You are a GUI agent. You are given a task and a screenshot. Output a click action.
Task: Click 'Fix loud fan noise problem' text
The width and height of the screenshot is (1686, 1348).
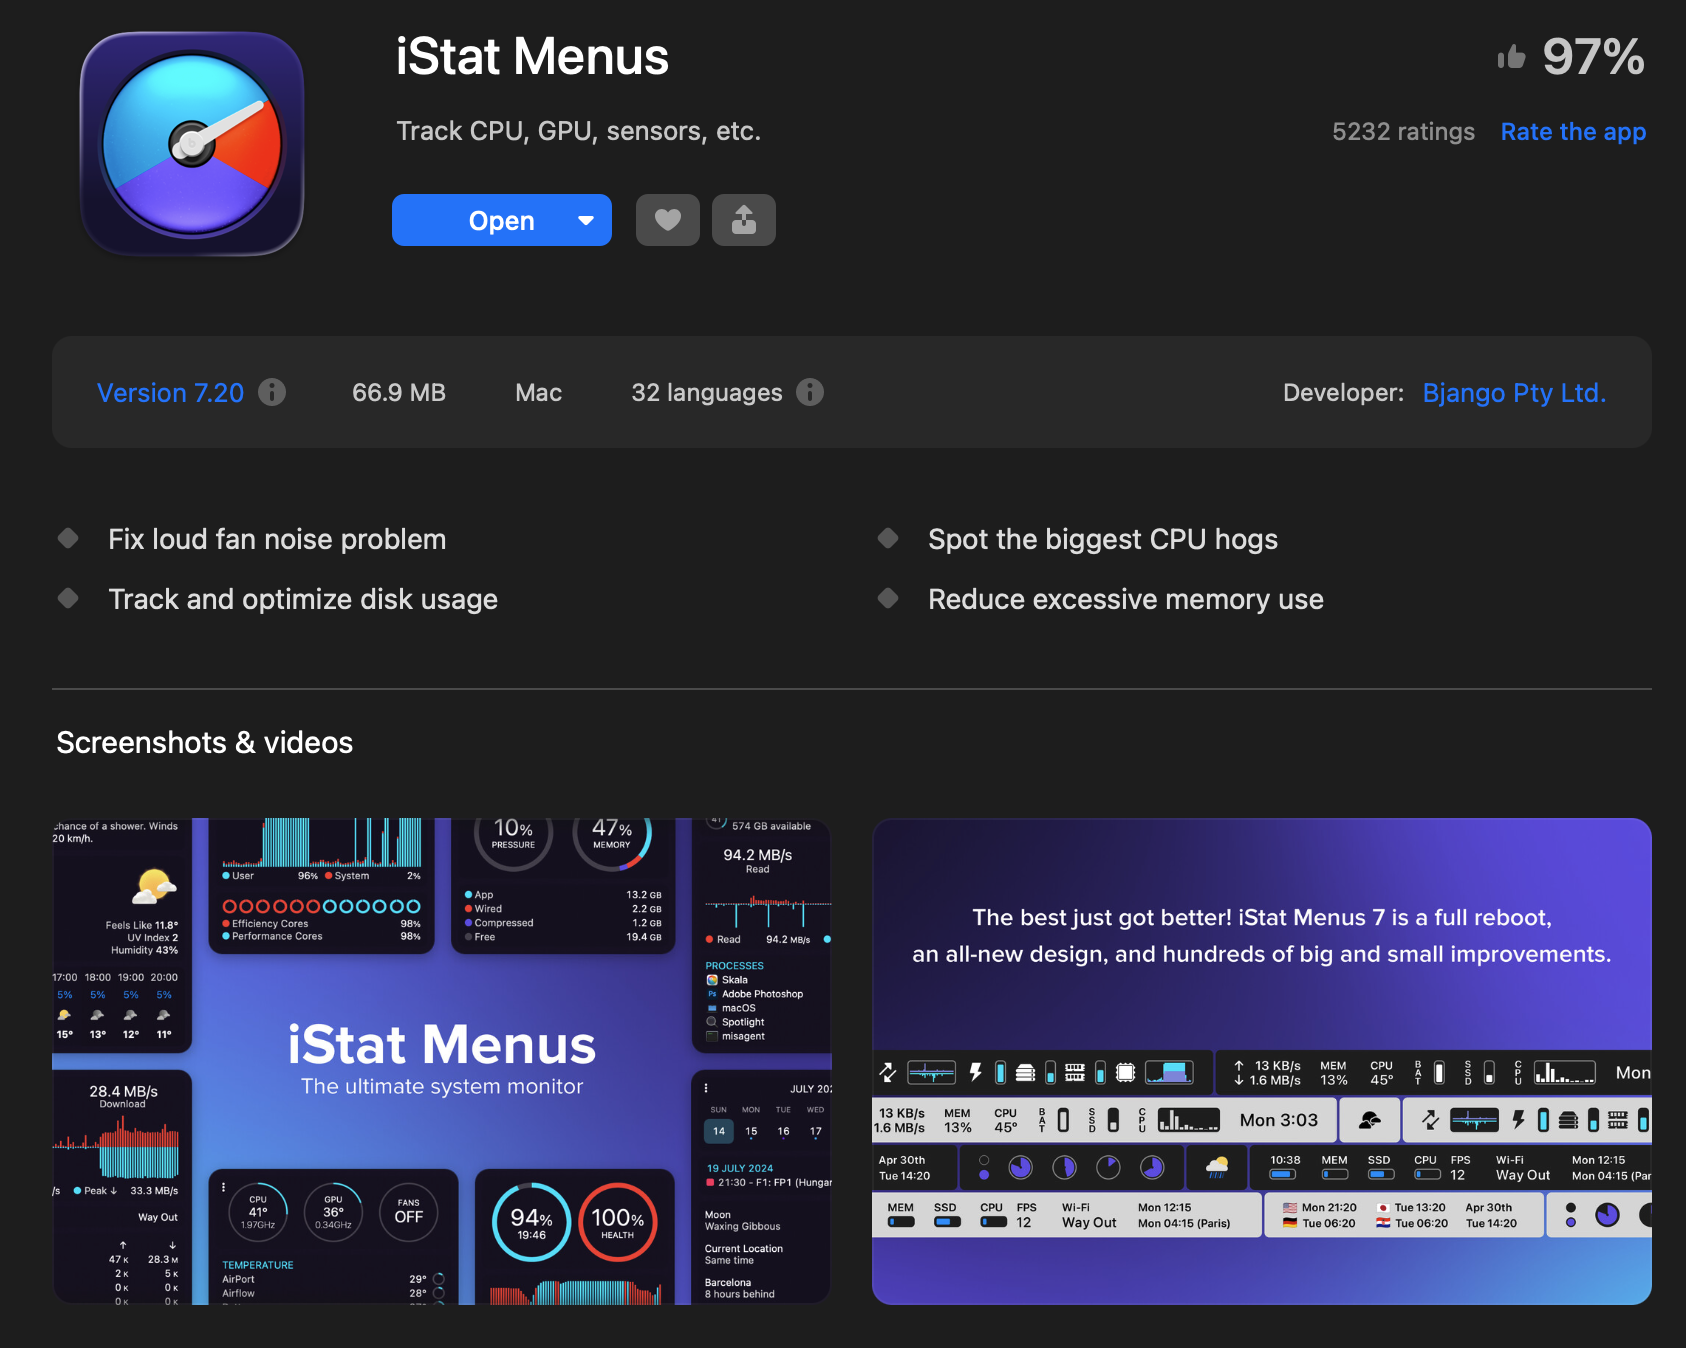(277, 539)
